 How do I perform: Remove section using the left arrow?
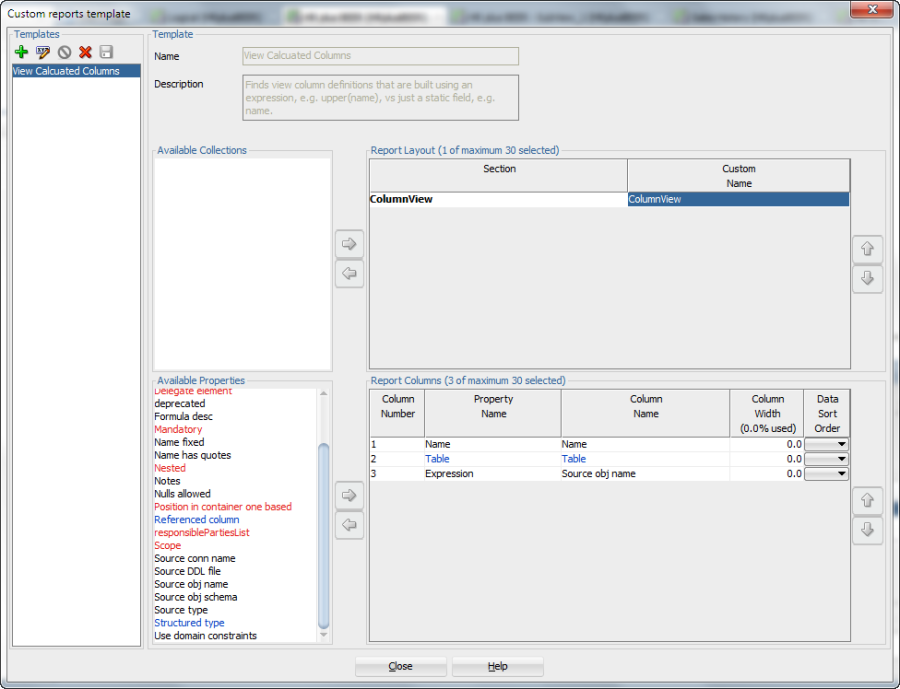[349, 273]
